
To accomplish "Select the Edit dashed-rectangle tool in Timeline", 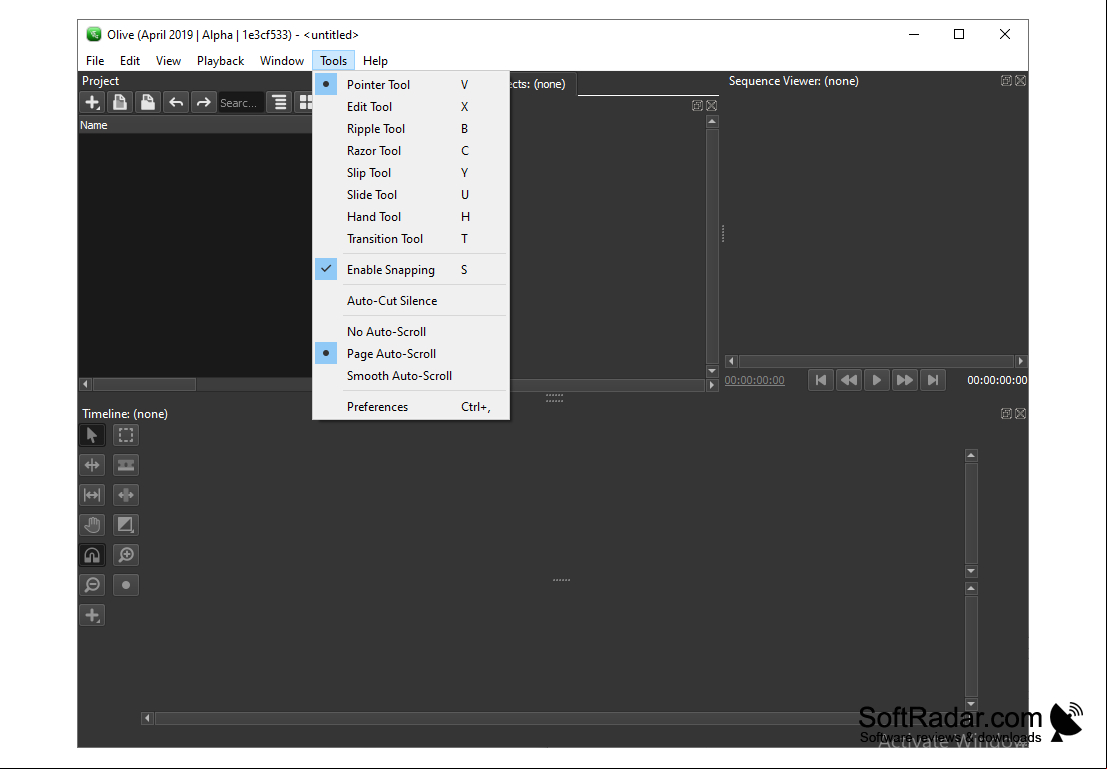I will (x=126, y=435).
